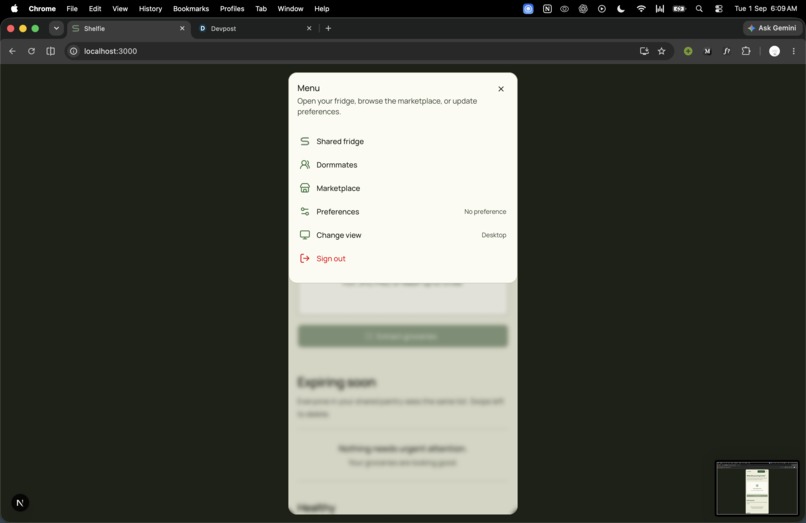
Task: Open the Chrome application menu
Action: [42, 8]
